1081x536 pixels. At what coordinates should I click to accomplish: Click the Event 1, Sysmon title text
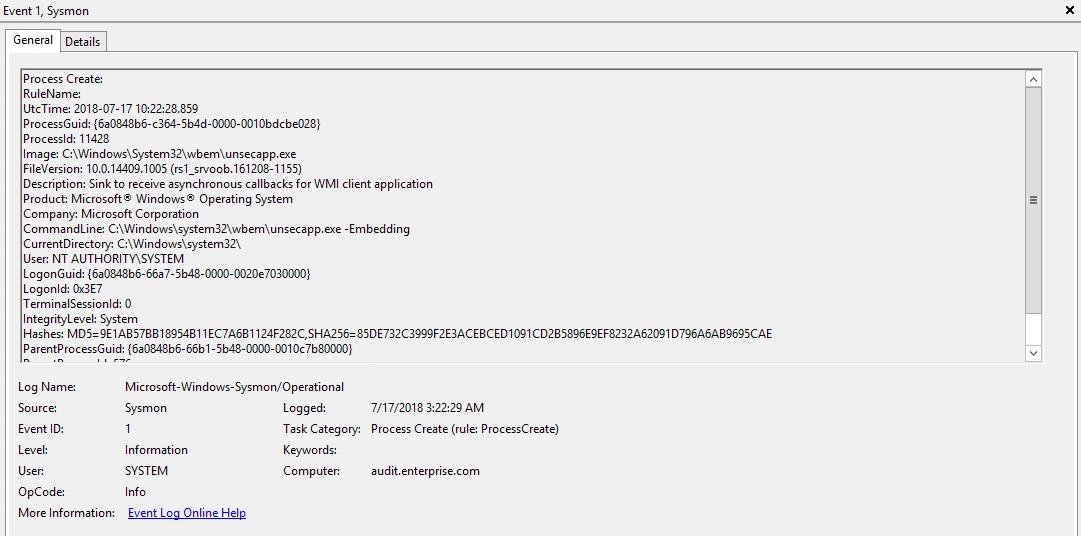coord(46,10)
